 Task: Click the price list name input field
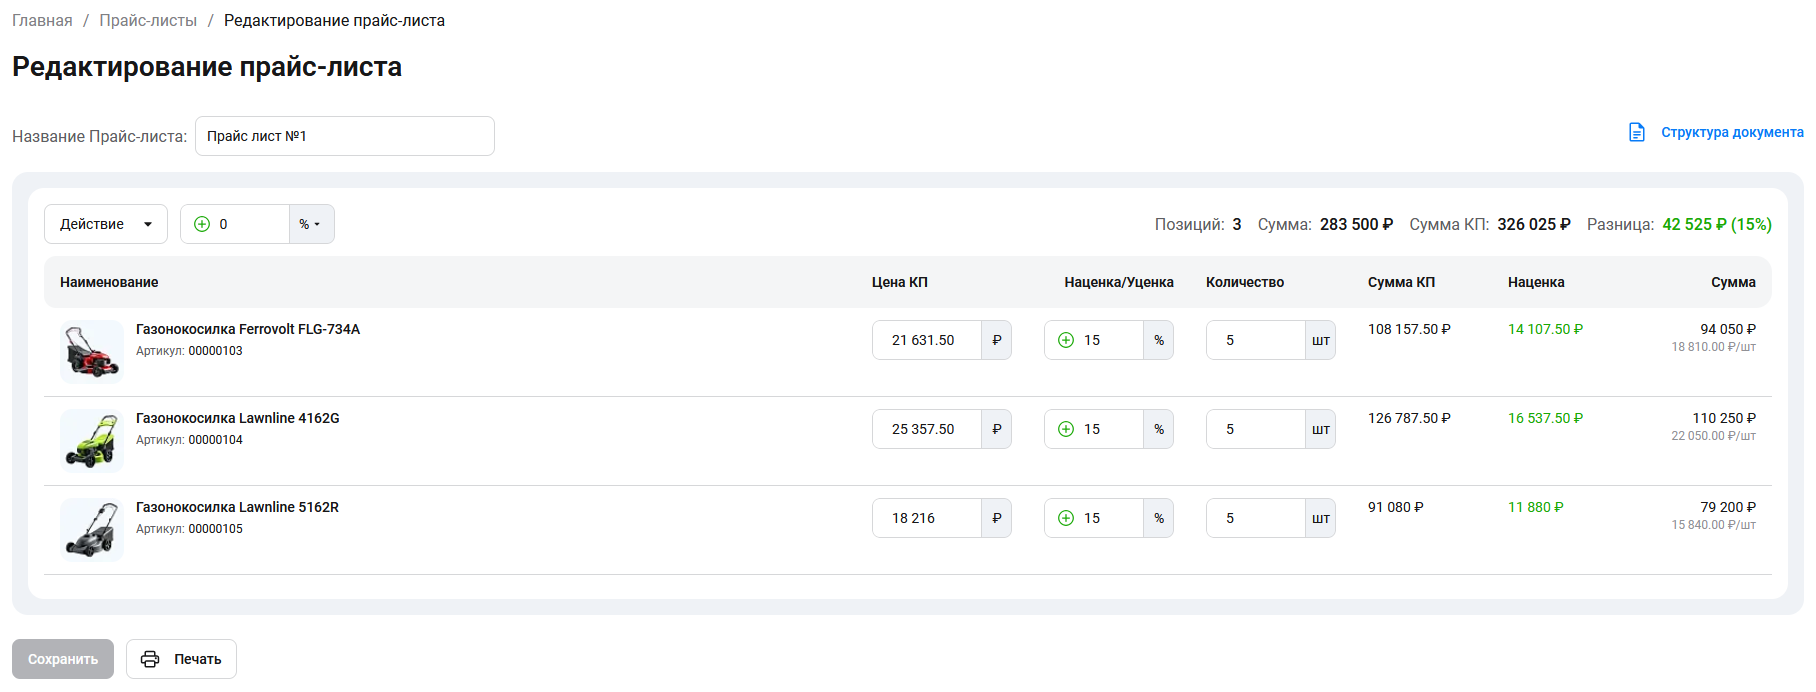click(344, 136)
